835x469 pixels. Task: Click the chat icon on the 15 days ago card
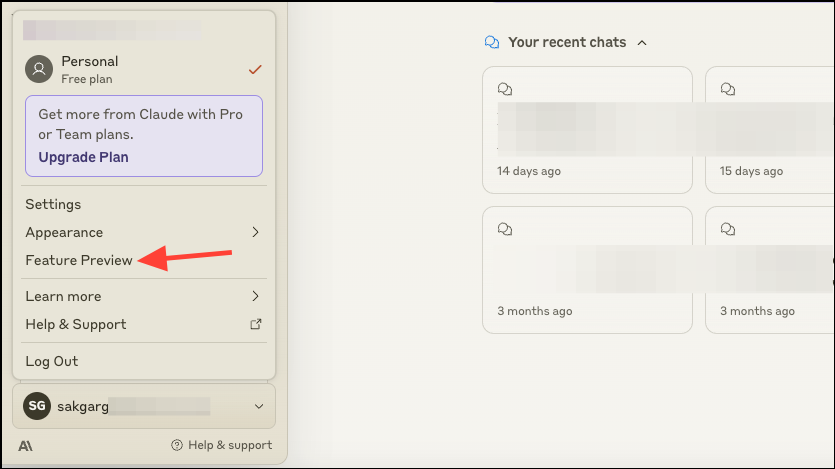pyautogui.click(x=728, y=89)
